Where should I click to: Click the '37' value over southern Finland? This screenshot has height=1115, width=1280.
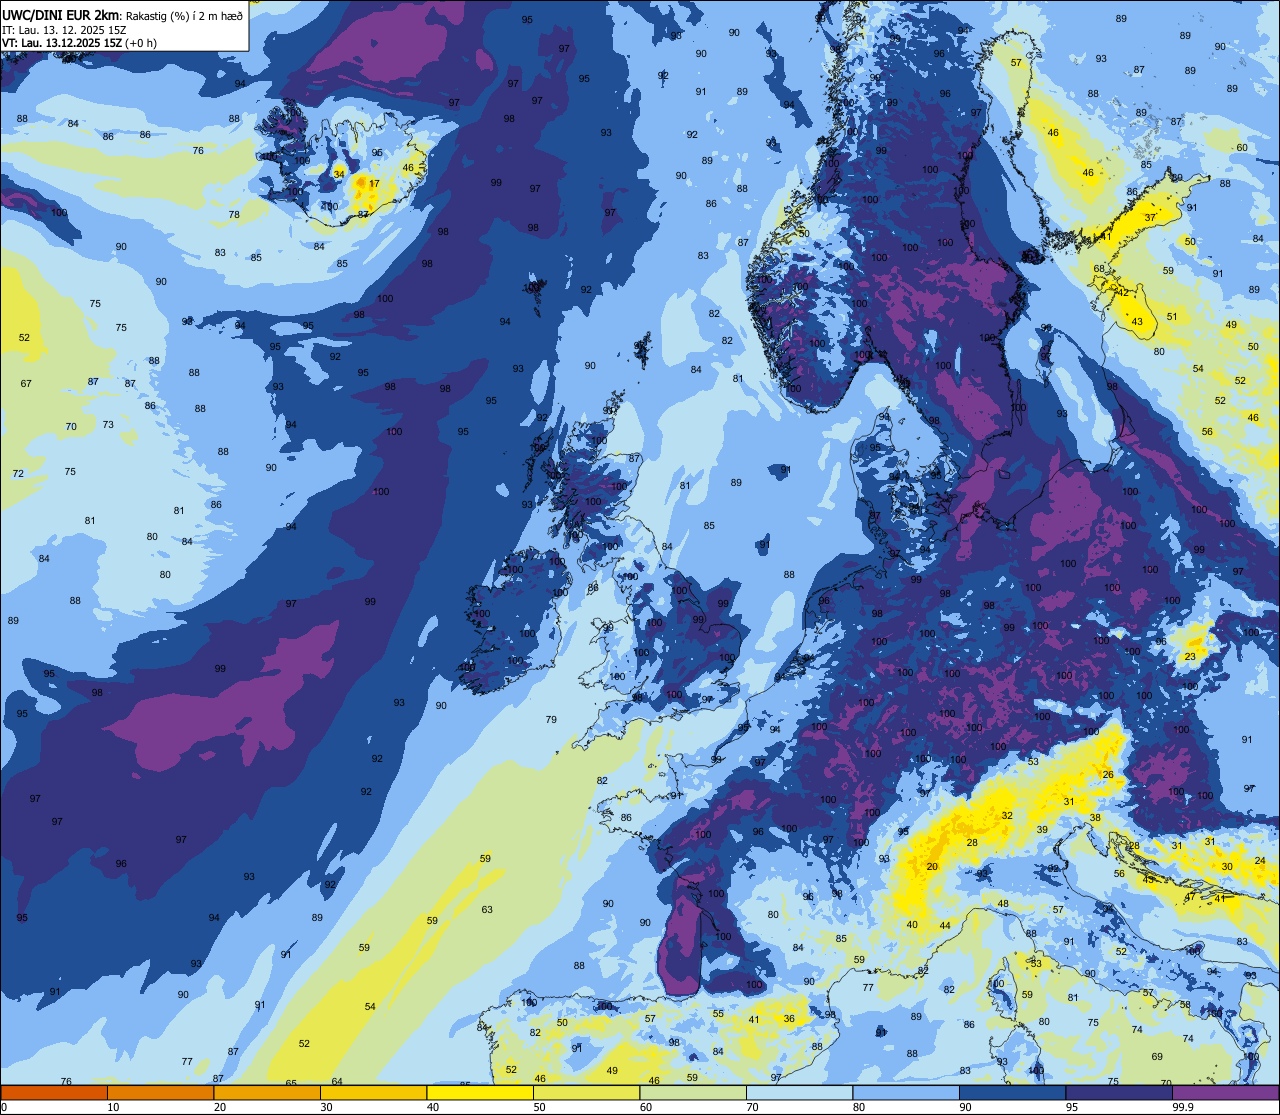point(1150,218)
